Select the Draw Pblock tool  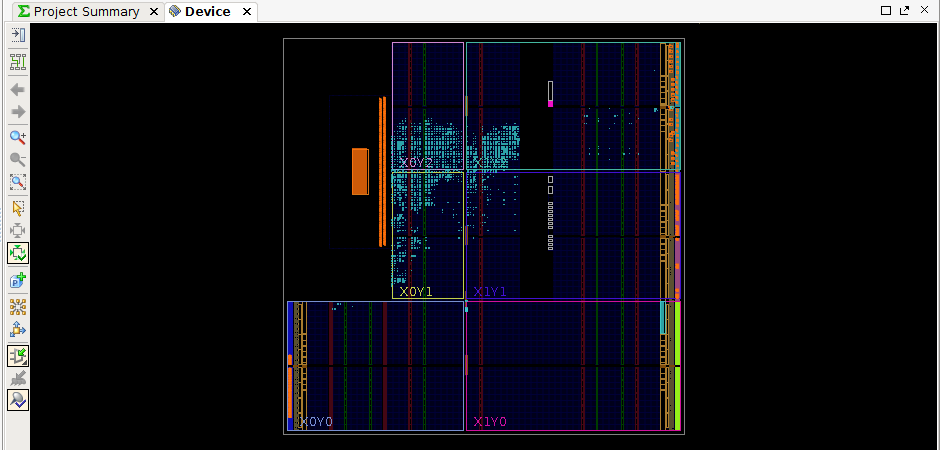(17, 281)
